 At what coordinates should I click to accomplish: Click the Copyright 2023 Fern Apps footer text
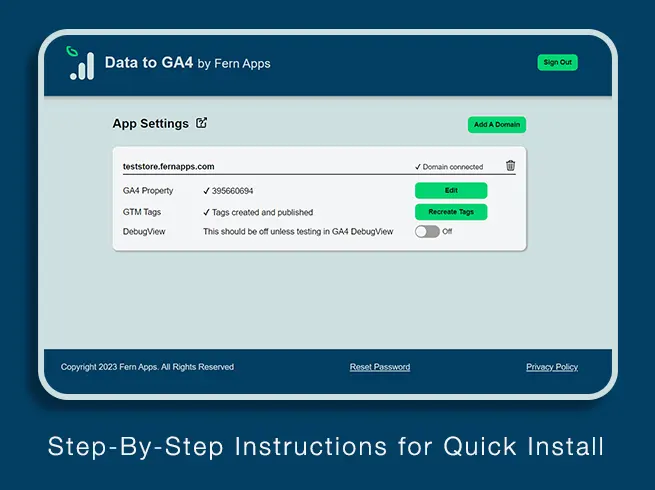[x=147, y=367]
